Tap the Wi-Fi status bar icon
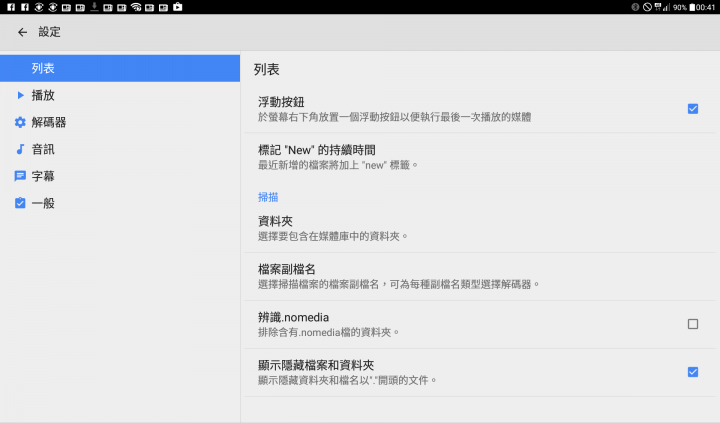The image size is (720, 423). pyautogui.click(x=136, y=7)
